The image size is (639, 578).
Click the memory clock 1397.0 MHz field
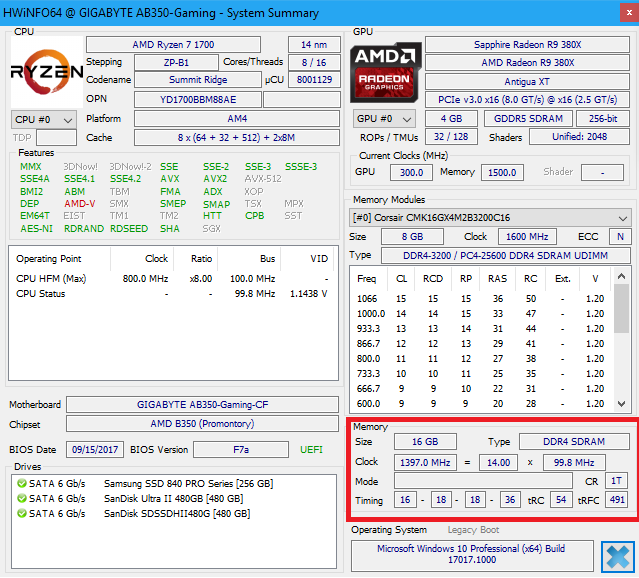click(425, 463)
